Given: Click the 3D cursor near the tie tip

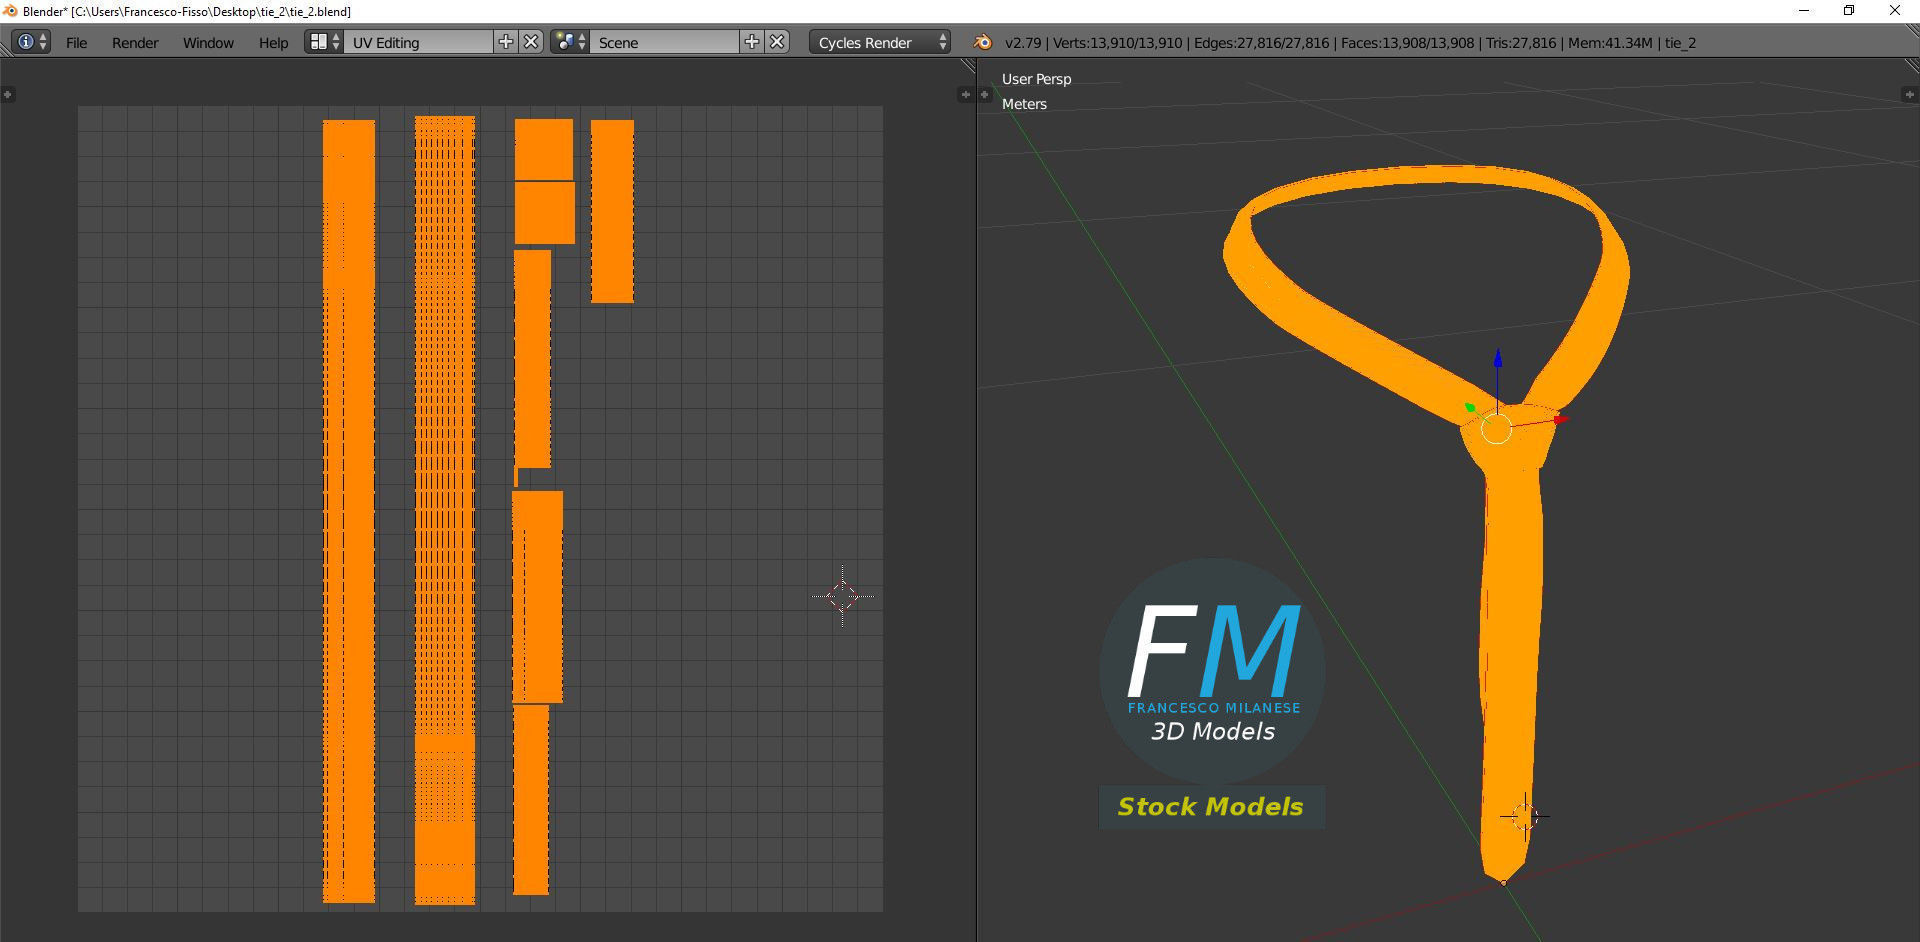Looking at the screenshot, I should (x=1524, y=816).
